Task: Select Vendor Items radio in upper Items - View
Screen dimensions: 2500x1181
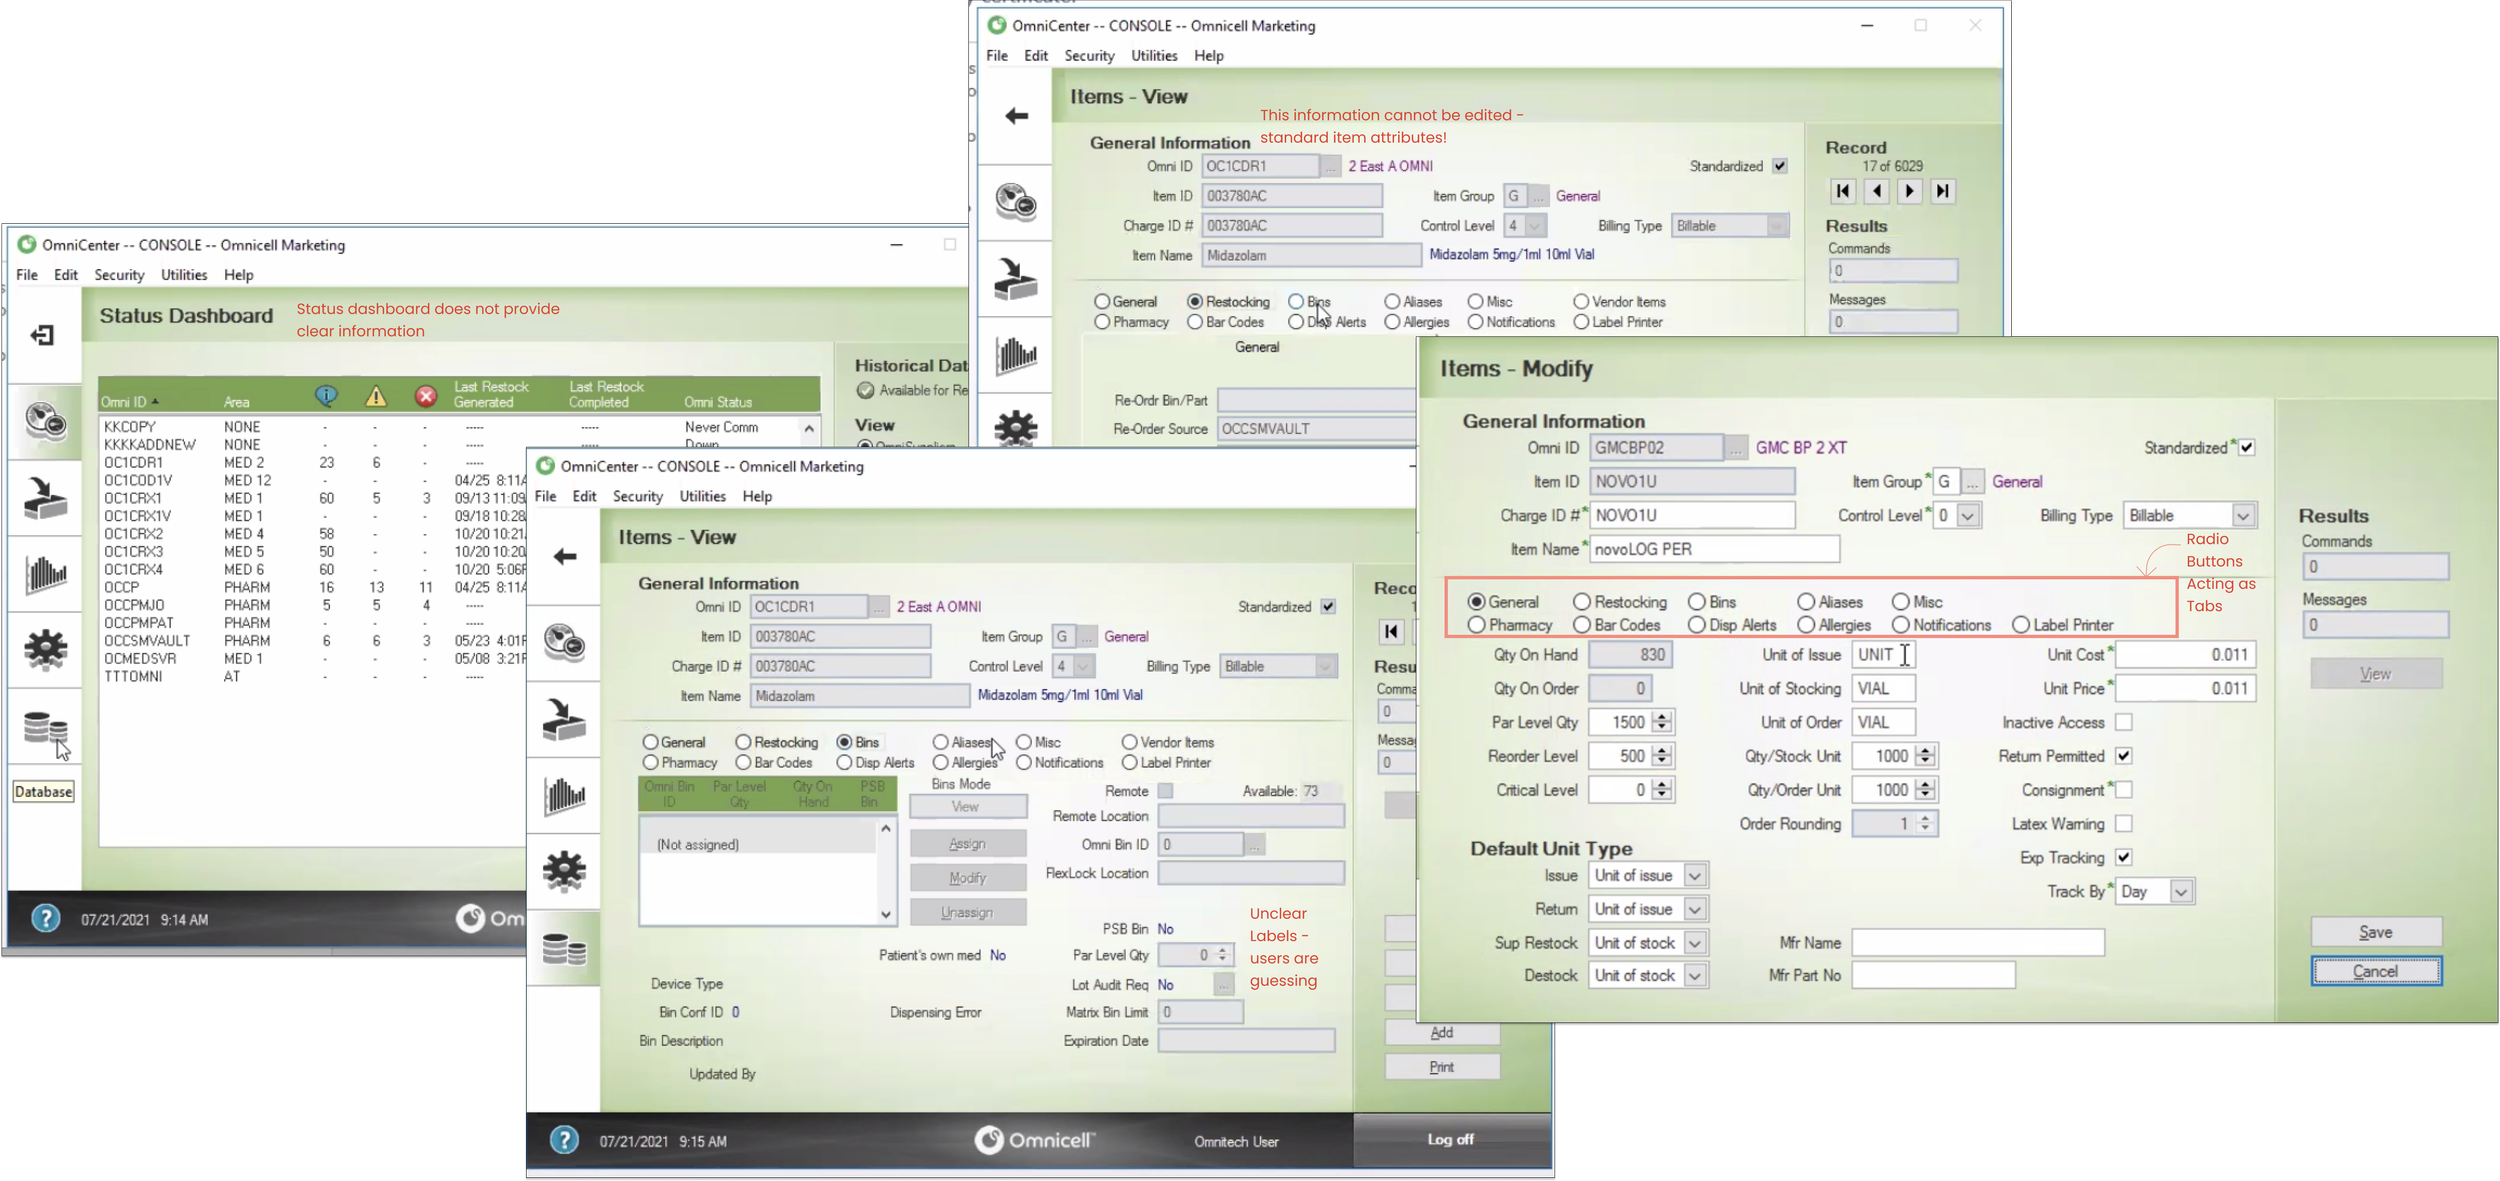Action: [x=1581, y=301]
